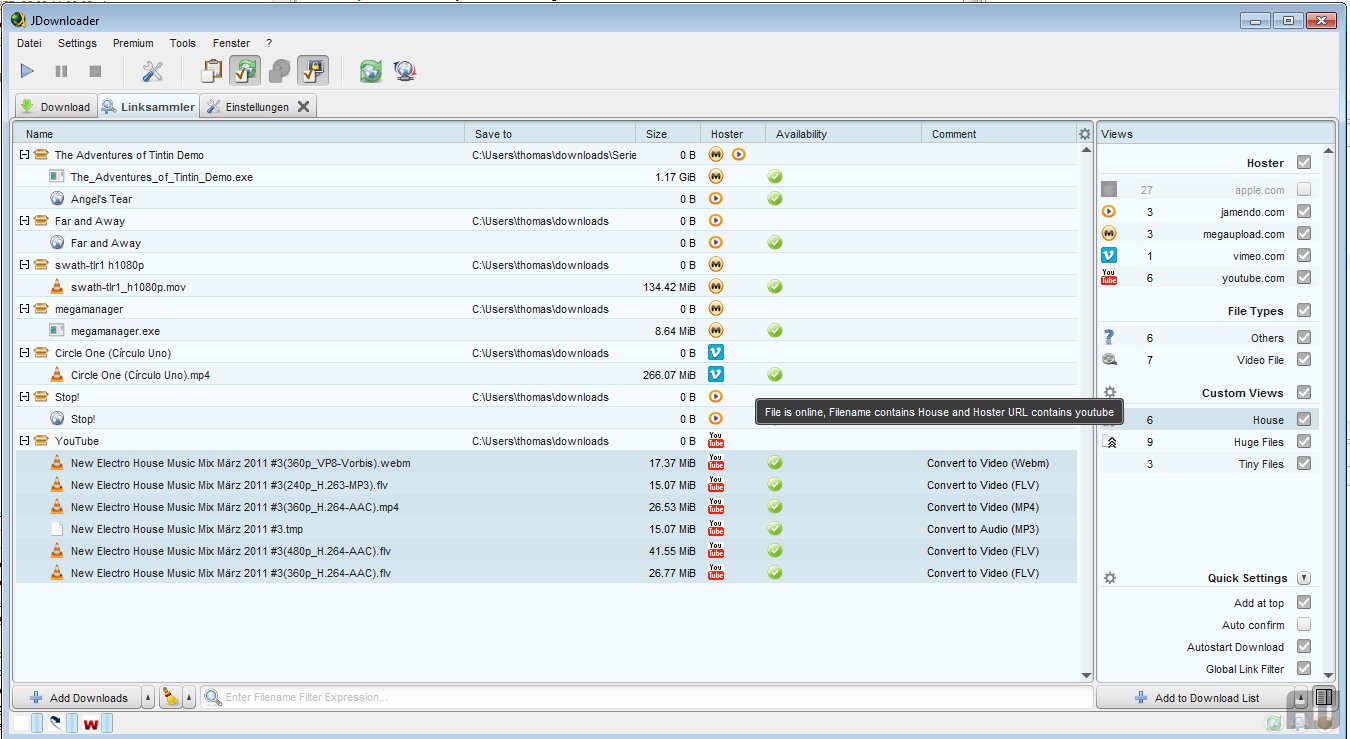Open Quick Settings gear icon

click(1109, 578)
